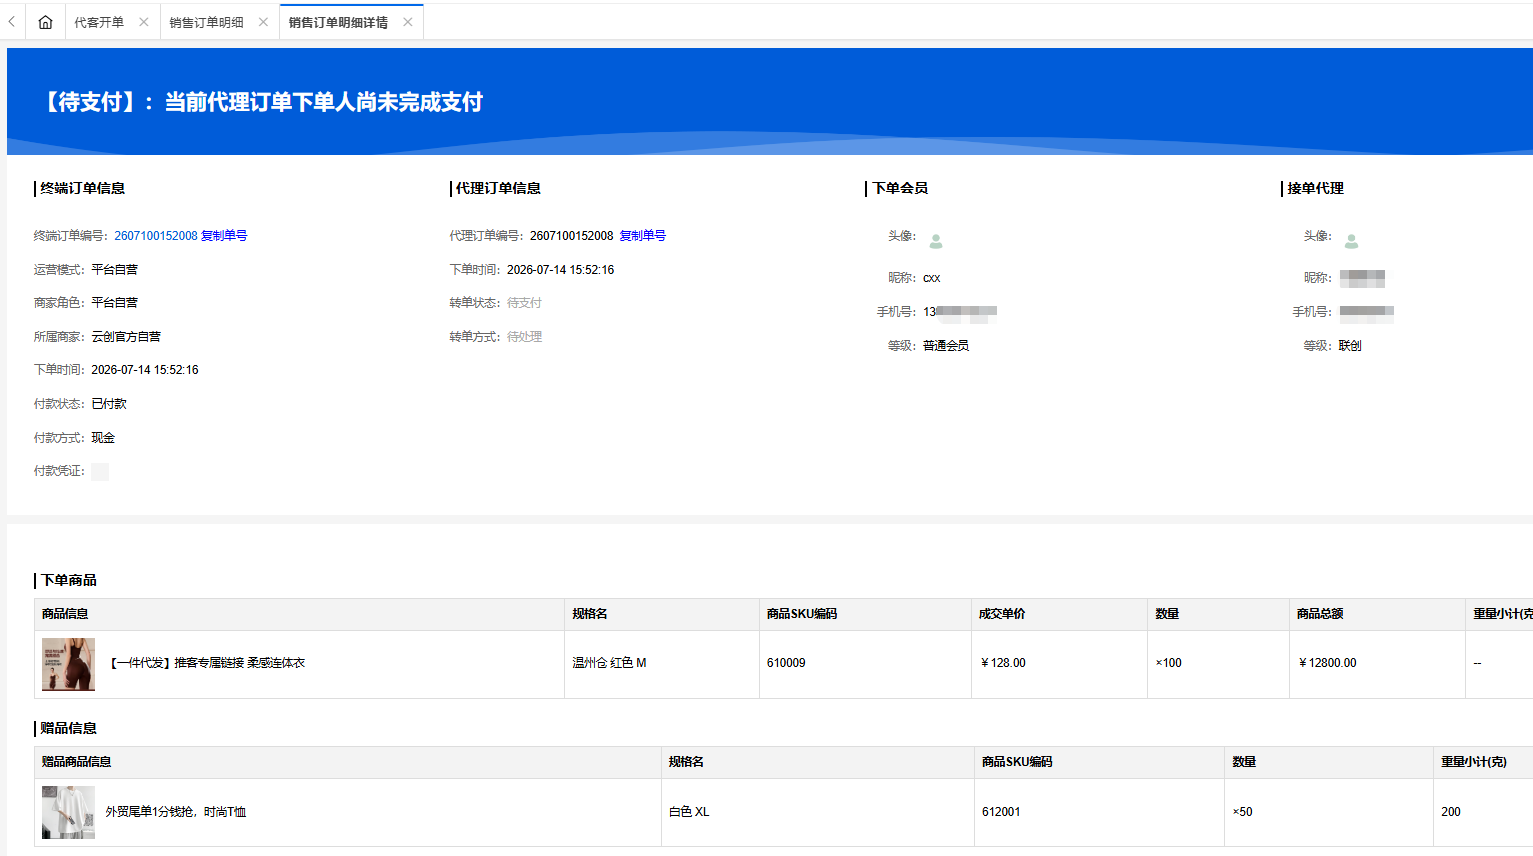
Task: Copy the terminal order number via 复制单号
Action: (x=224, y=236)
